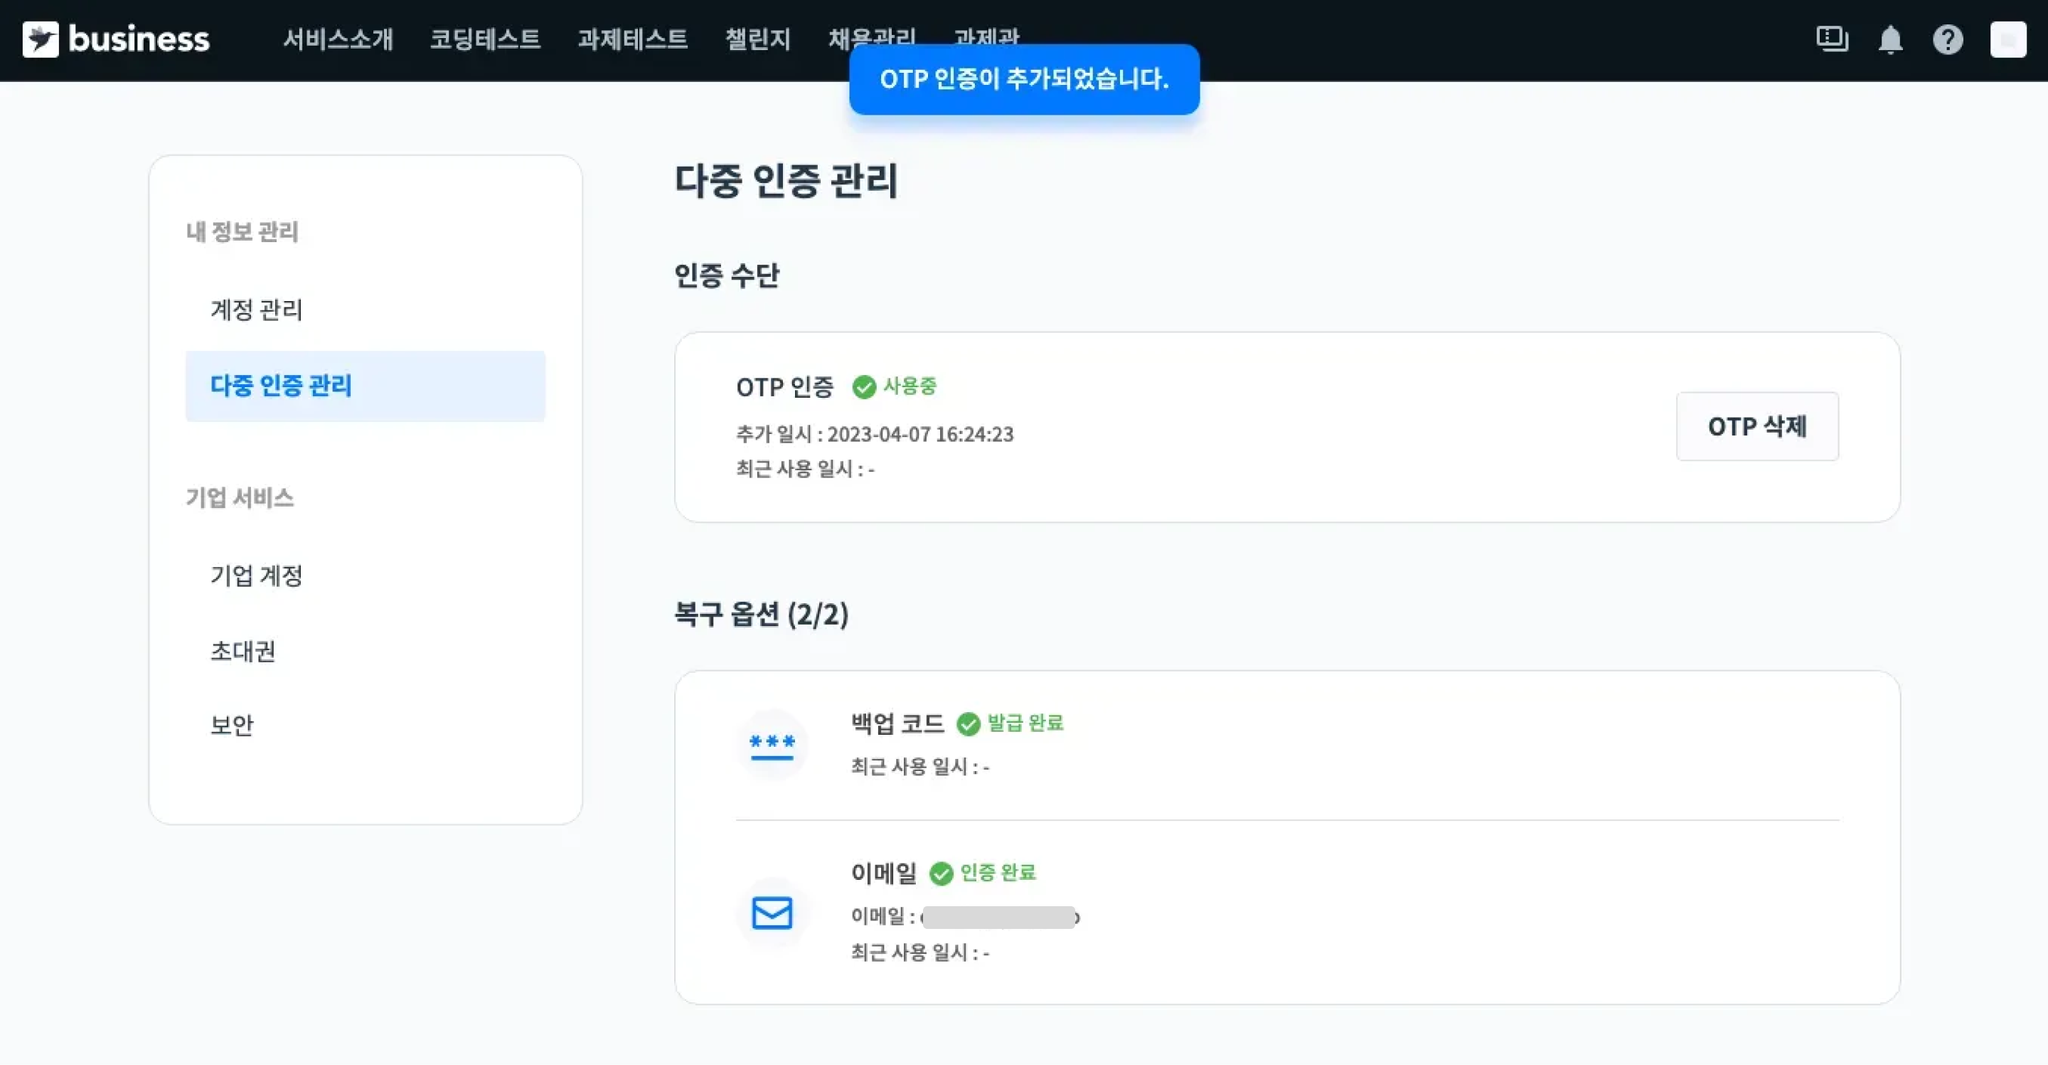Screen dimensions: 2048x1065
Task: Go to 기업 계정 in sidebar
Action: [x=256, y=576]
